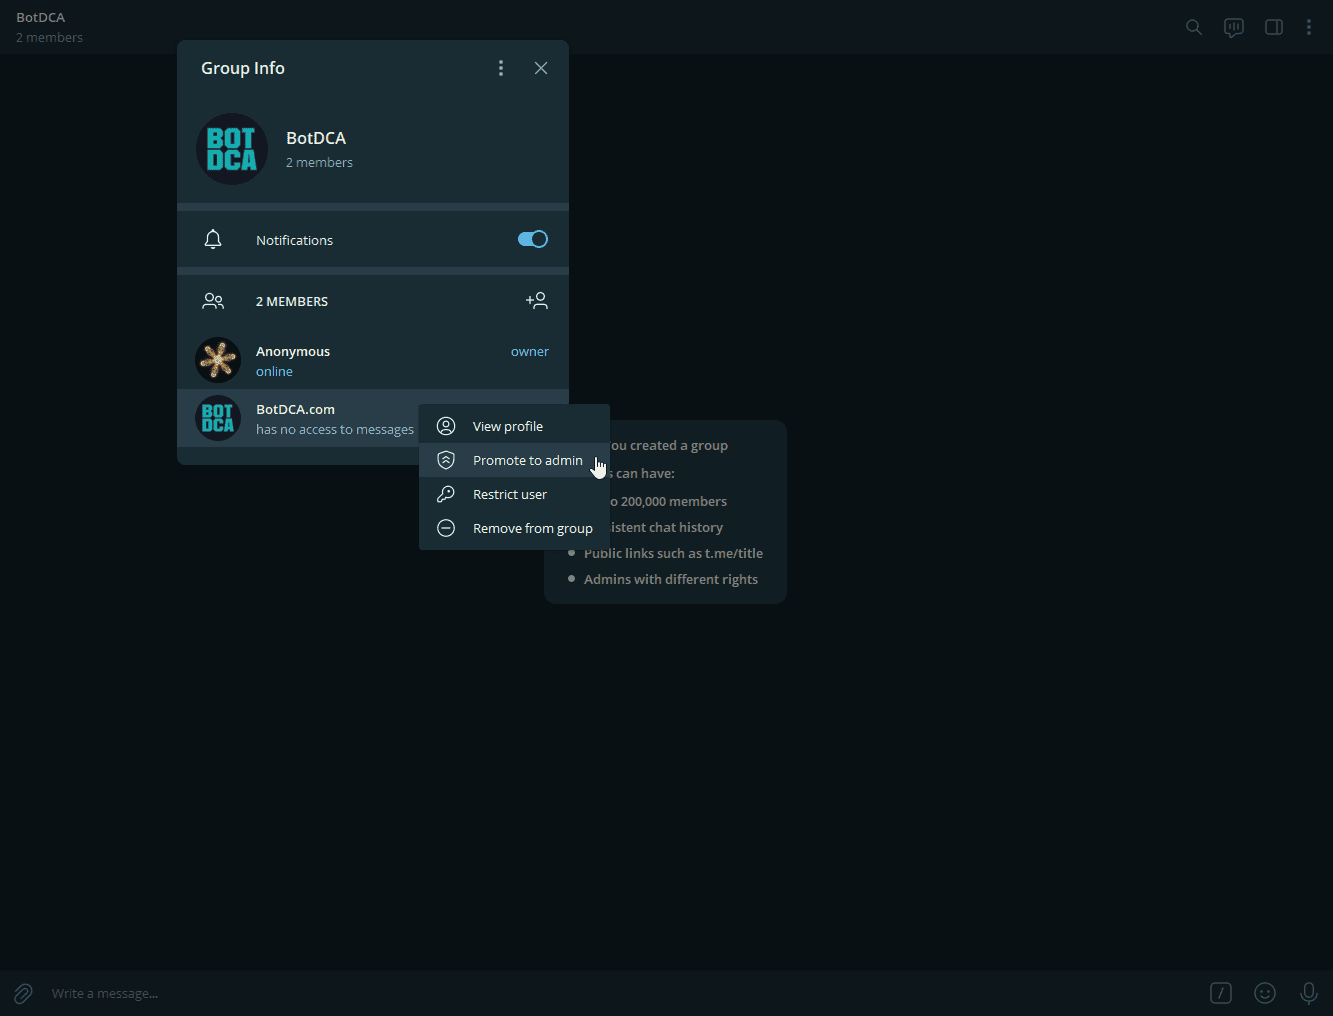Screen dimensions: 1333x1016
Task: Toggle the side panel icon in header
Action: pyautogui.click(x=1273, y=27)
